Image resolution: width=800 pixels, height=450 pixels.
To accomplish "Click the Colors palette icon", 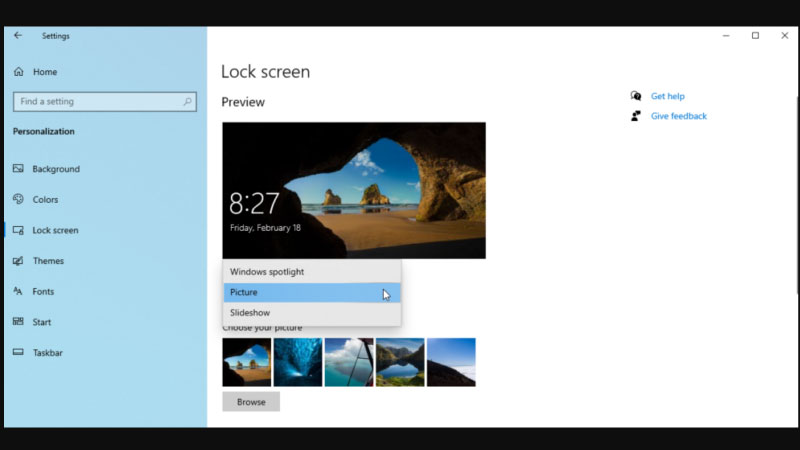I will tap(19, 200).
